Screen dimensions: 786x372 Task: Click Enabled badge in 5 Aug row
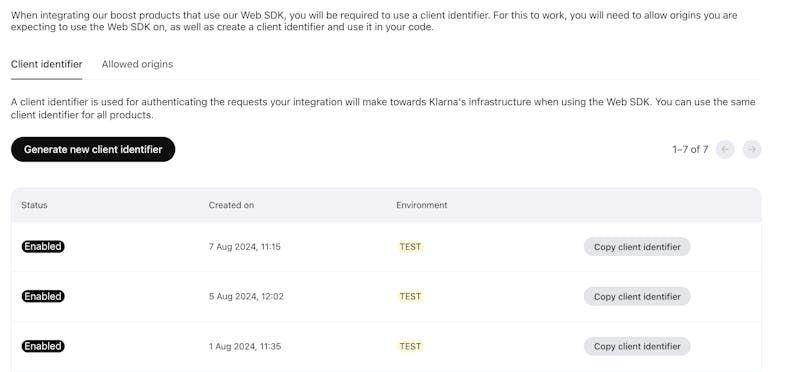click(43, 296)
